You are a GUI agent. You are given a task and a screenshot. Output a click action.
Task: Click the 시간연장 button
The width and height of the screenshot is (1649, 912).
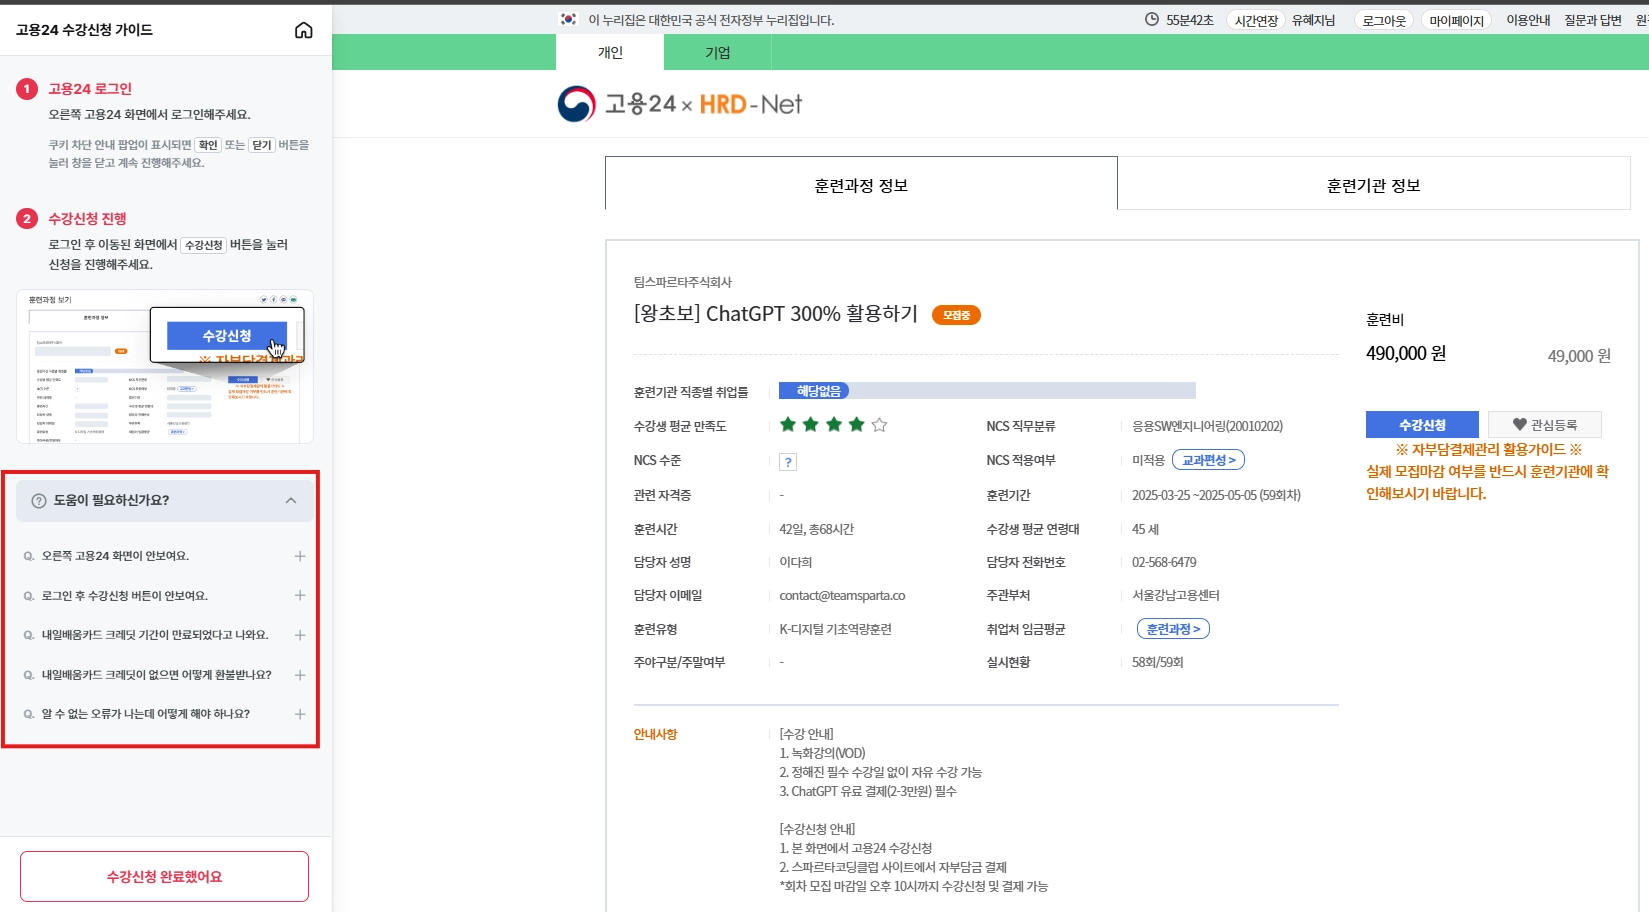(1256, 20)
